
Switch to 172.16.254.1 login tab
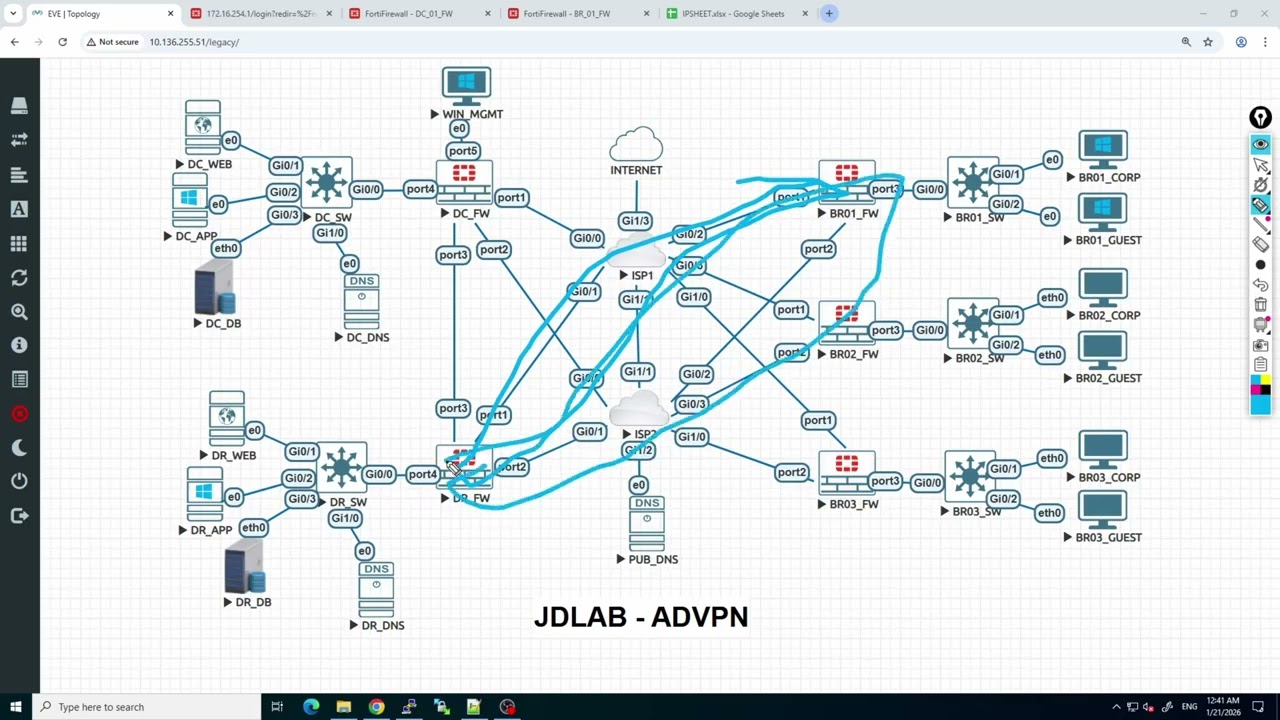tap(262, 14)
